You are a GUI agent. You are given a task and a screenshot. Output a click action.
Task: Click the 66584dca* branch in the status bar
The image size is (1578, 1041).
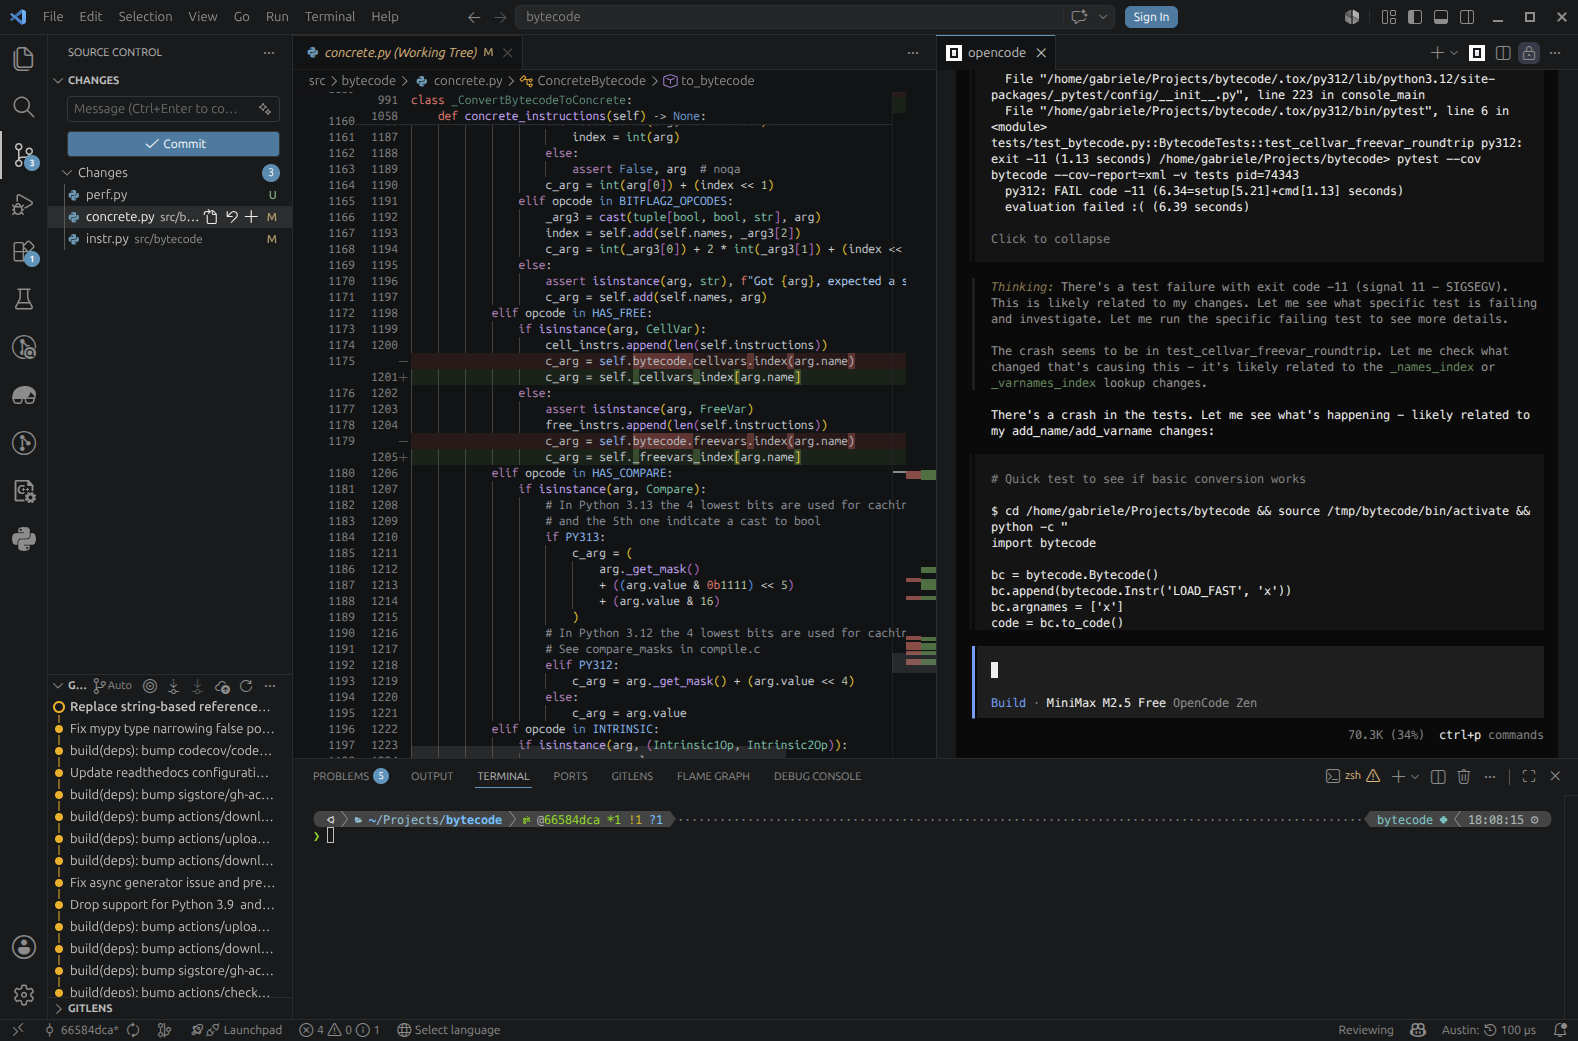coord(82,1030)
